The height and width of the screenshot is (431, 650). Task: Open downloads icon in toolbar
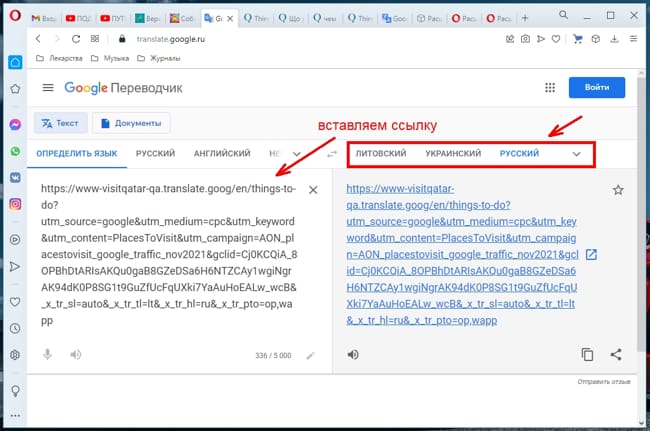click(614, 39)
